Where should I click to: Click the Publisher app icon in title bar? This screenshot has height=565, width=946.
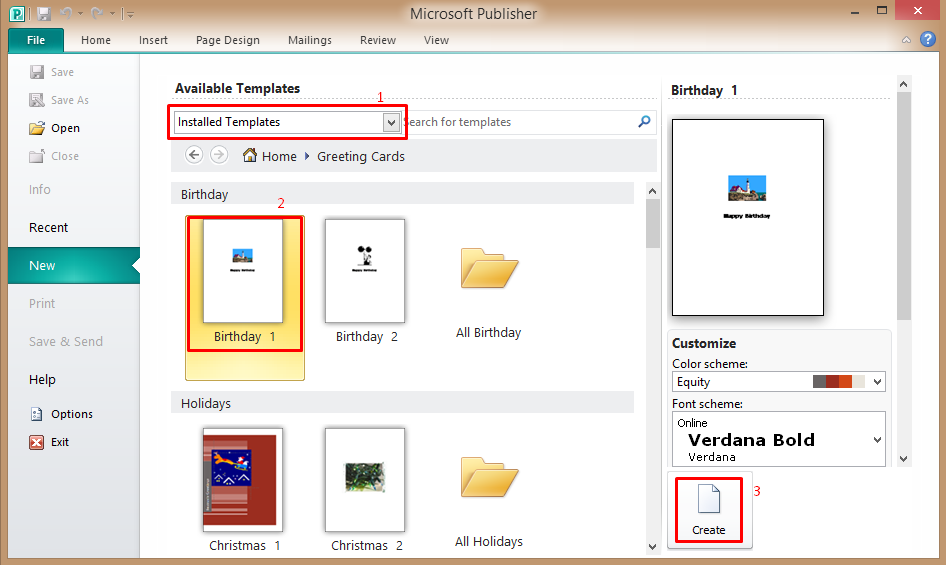coord(17,13)
